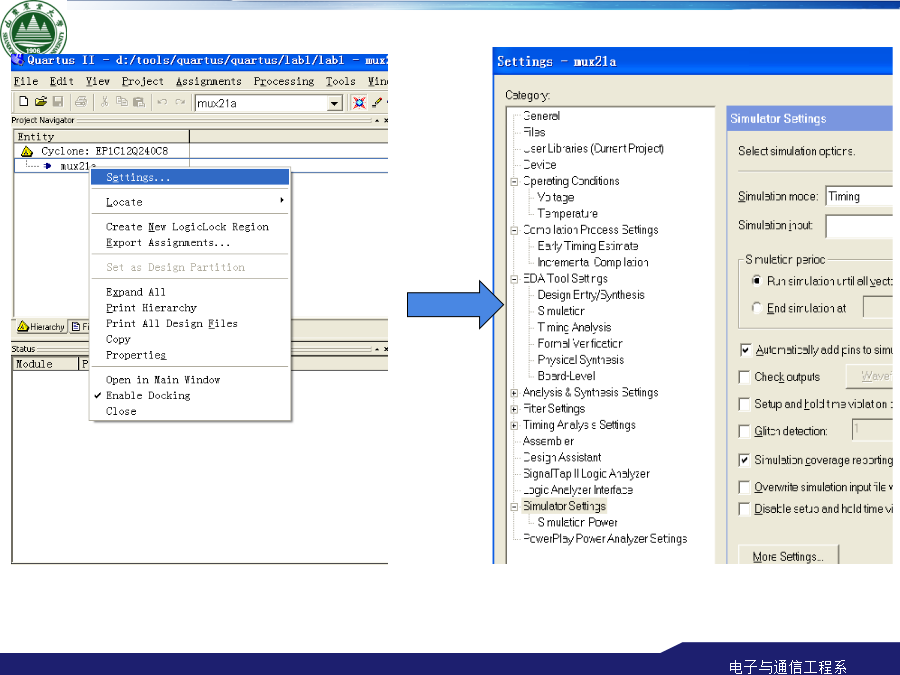Click the Open folder toolbar icon
This screenshot has height=675, width=900.
(40, 102)
